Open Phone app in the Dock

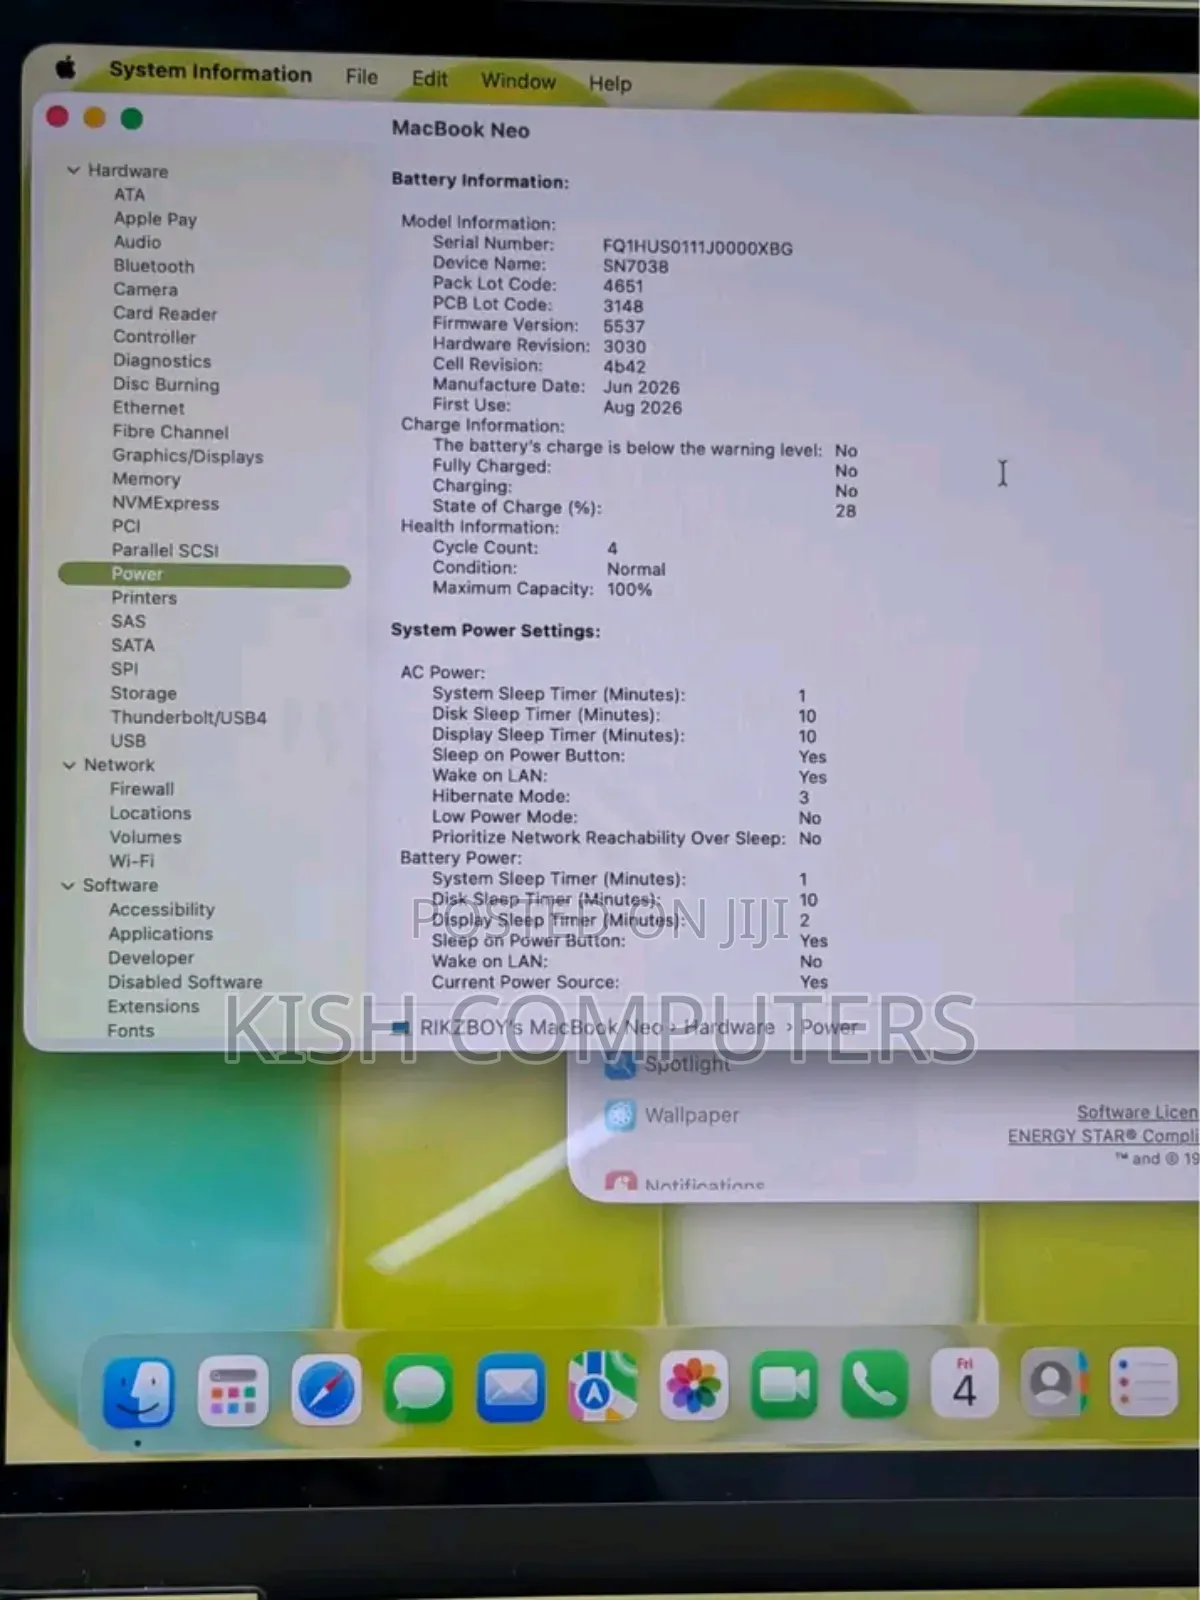pos(875,1384)
